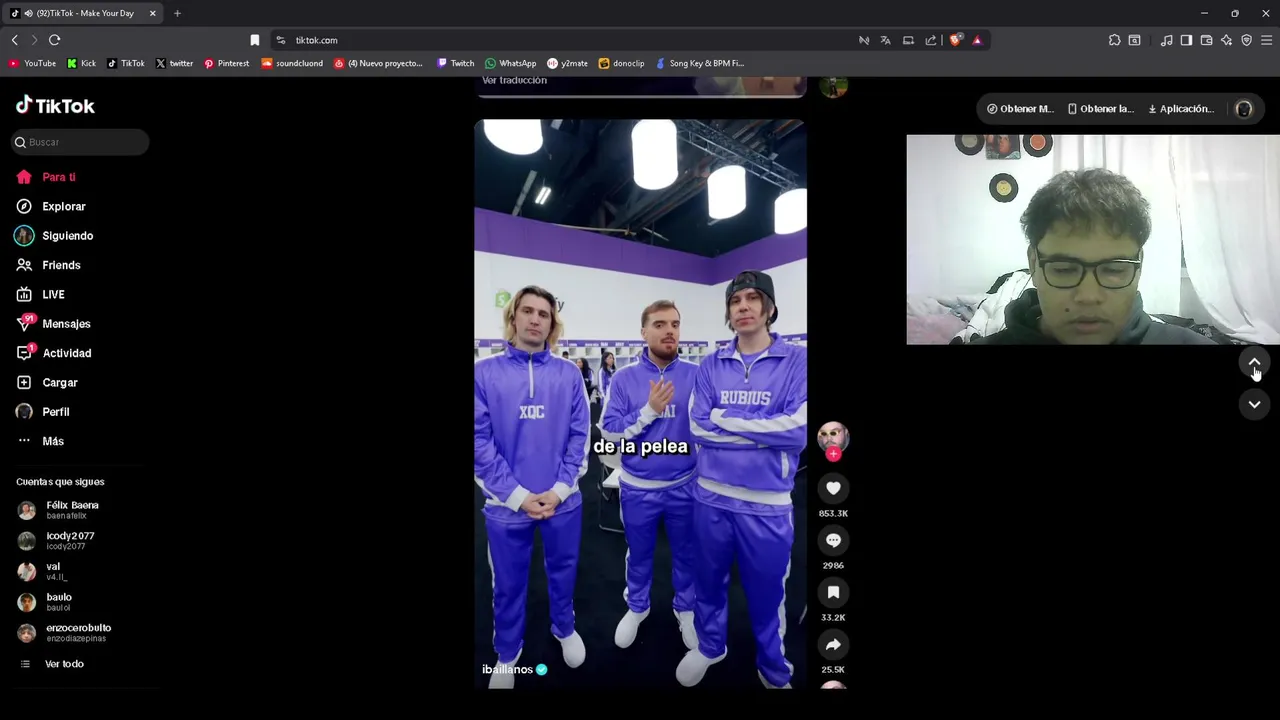Open the Brave VPN shield icon
The image size is (1280, 720).
1246,40
